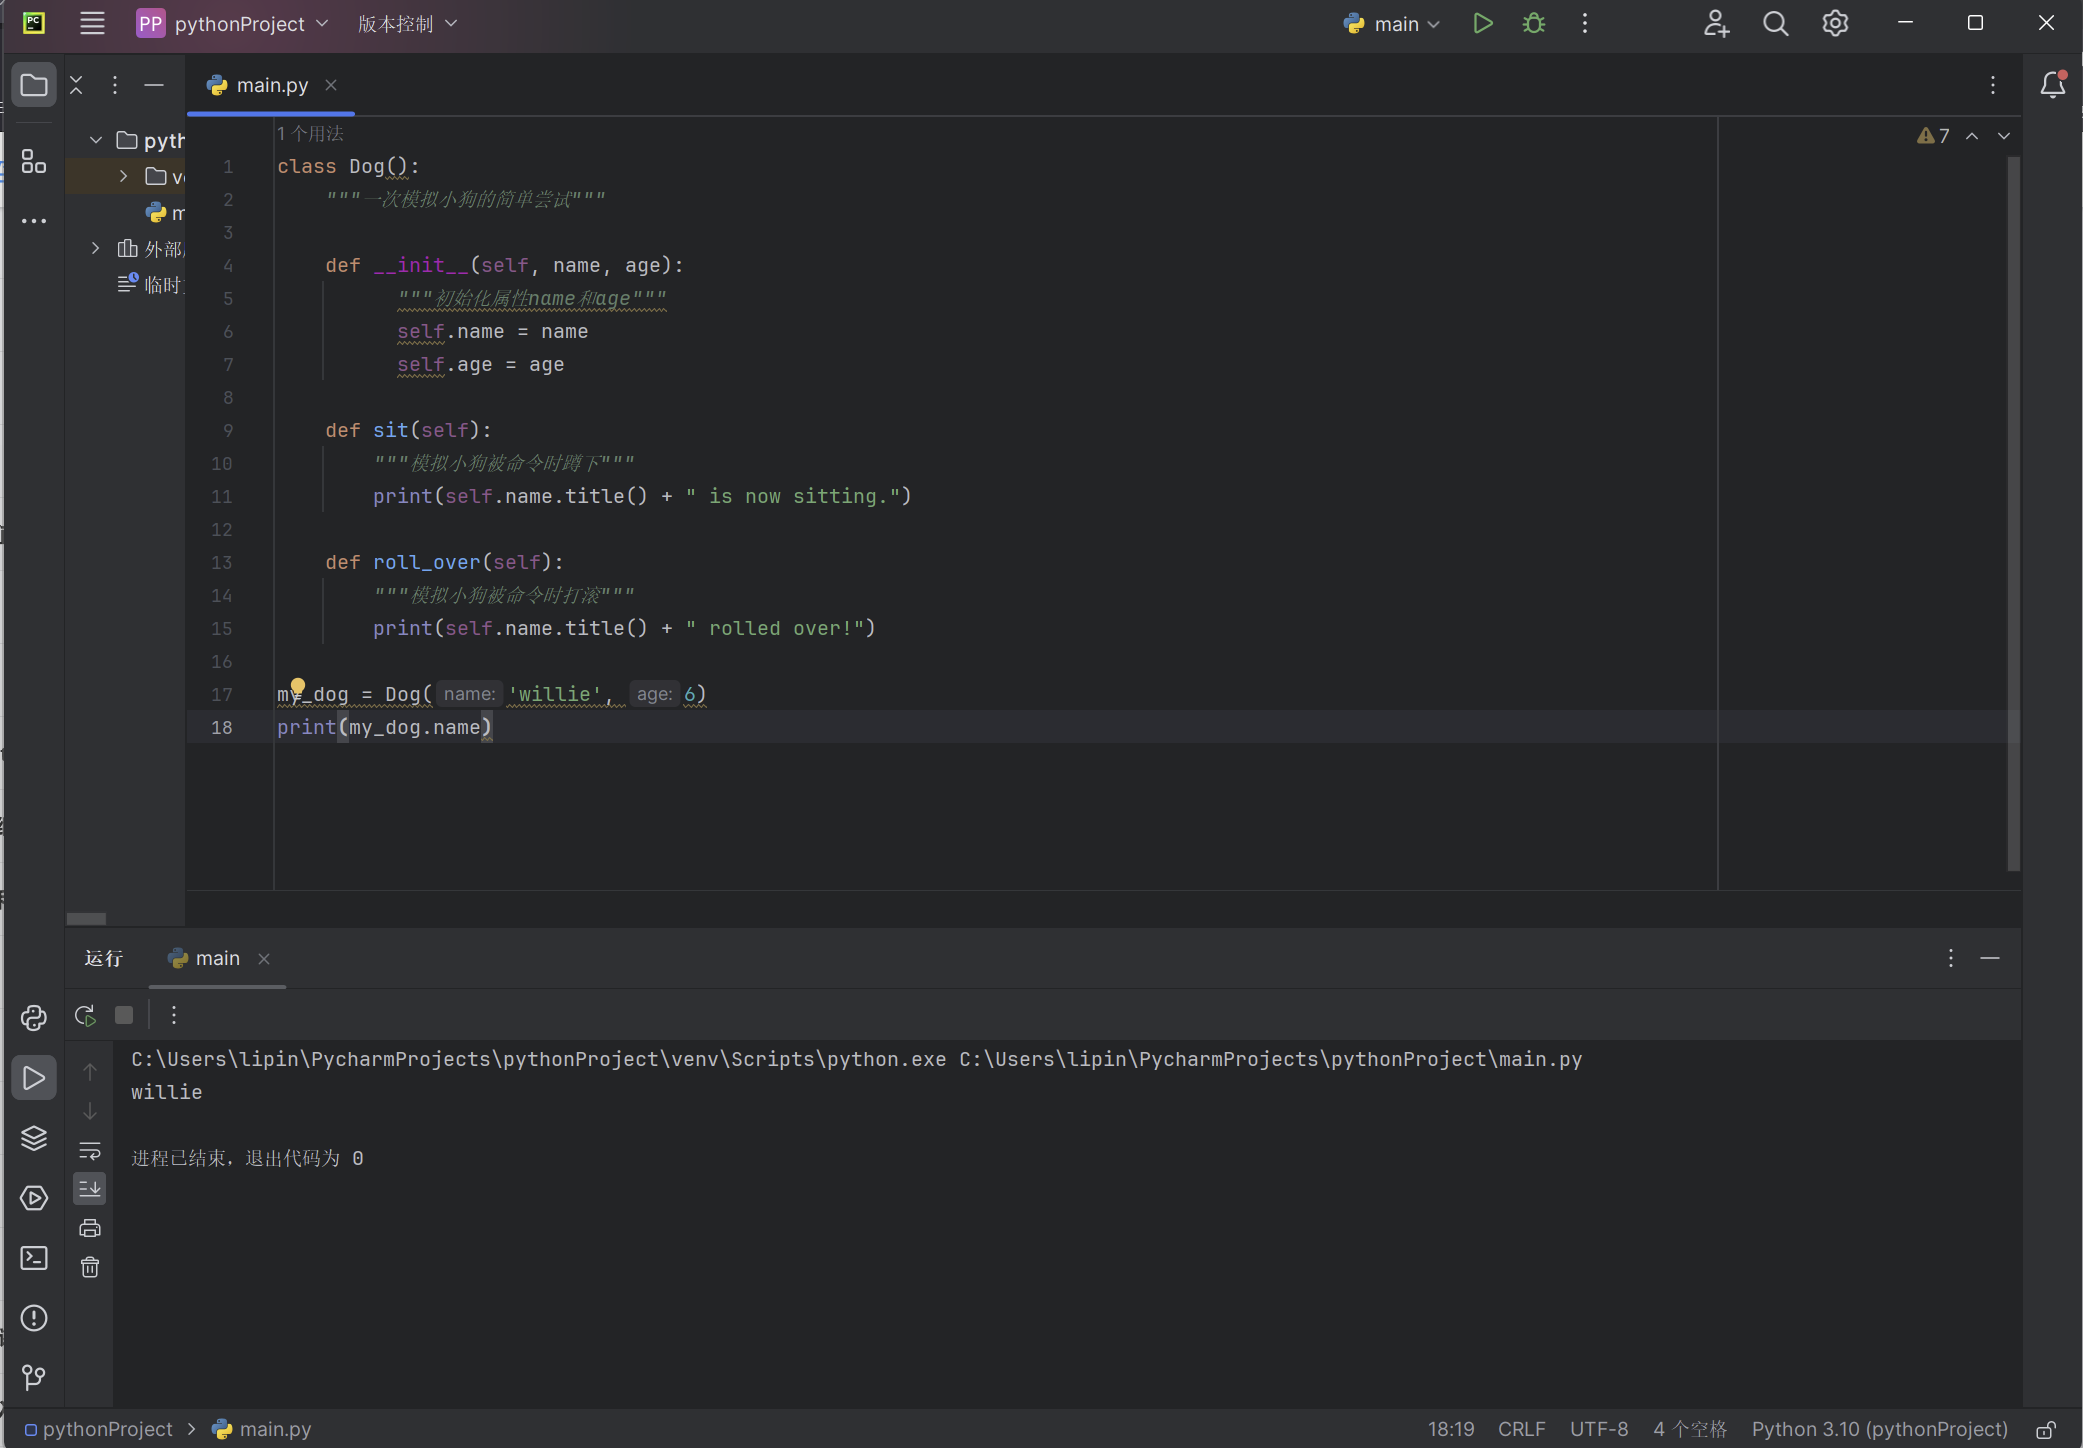Change CRLF line separator
2083x1448 pixels.
pos(1522,1429)
